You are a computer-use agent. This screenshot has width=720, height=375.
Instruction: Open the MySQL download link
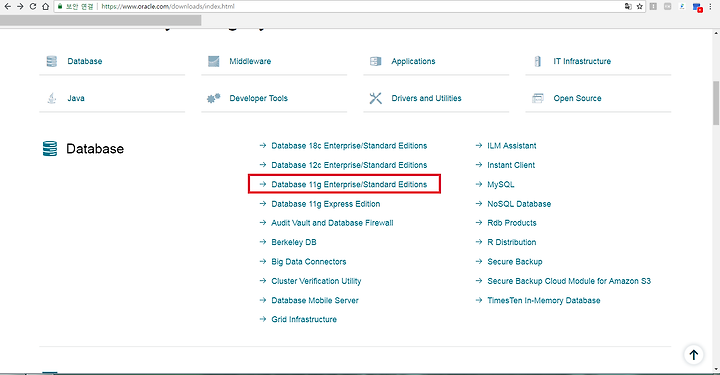[501, 184]
